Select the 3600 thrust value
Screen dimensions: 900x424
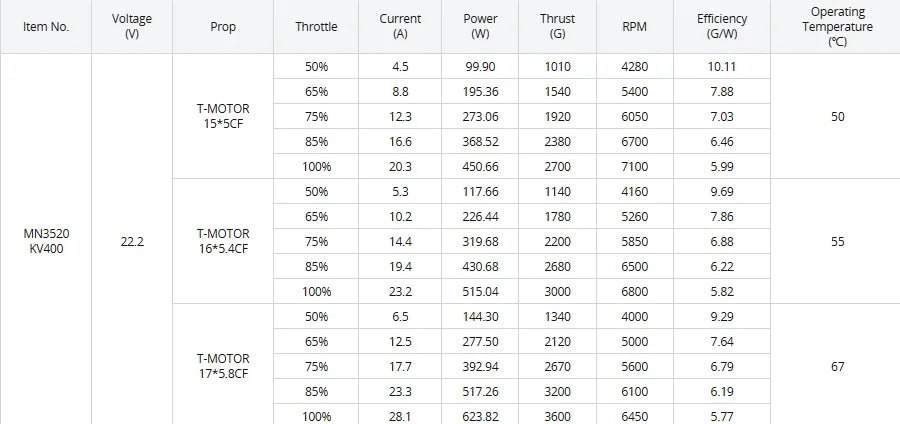point(557,416)
